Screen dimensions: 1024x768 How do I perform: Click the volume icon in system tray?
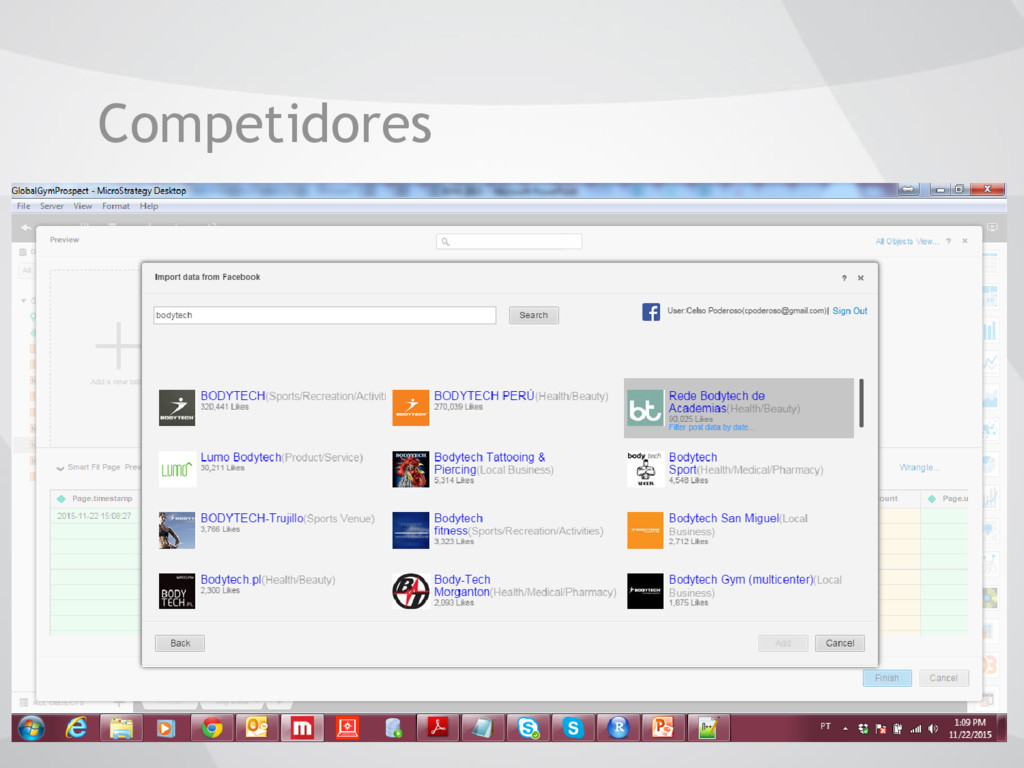(933, 729)
